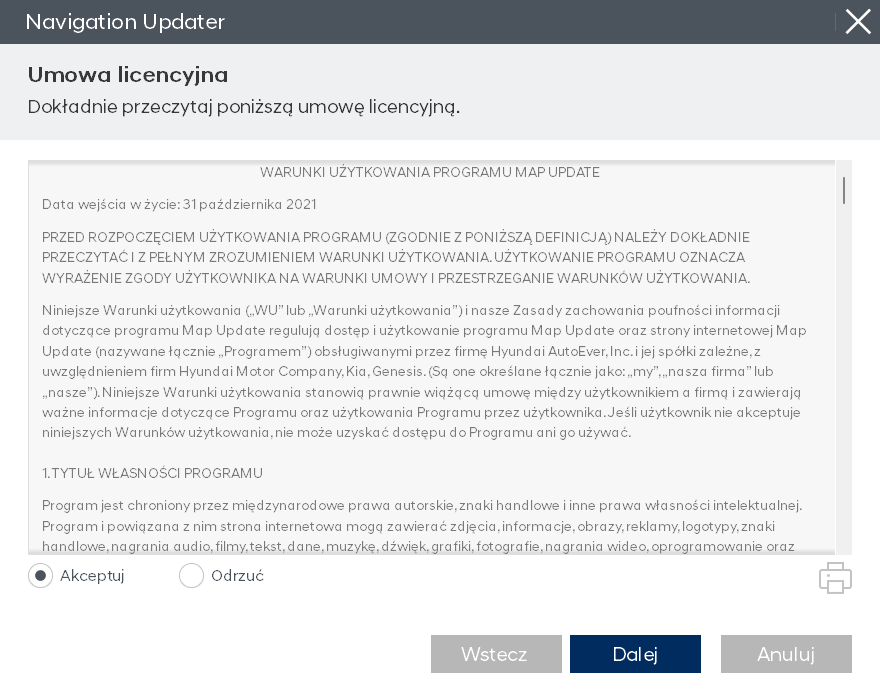Screen dimensions: 880x694
Task: Close the Navigation Updater window
Action: pos(857,22)
